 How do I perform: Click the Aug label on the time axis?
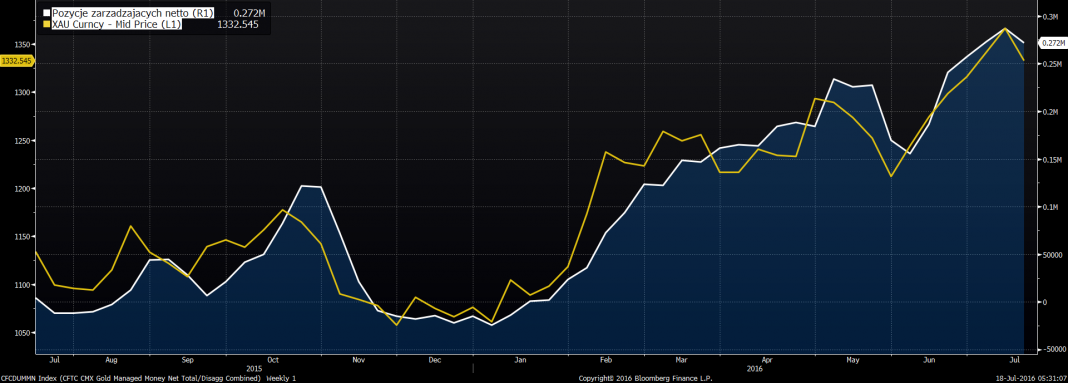112,359
